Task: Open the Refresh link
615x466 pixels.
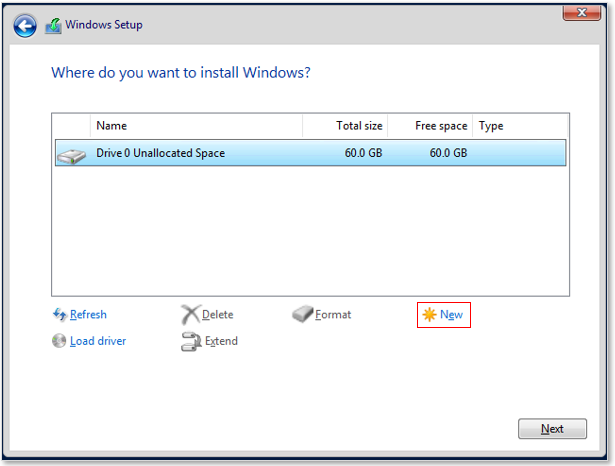Action: click(x=88, y=315)
